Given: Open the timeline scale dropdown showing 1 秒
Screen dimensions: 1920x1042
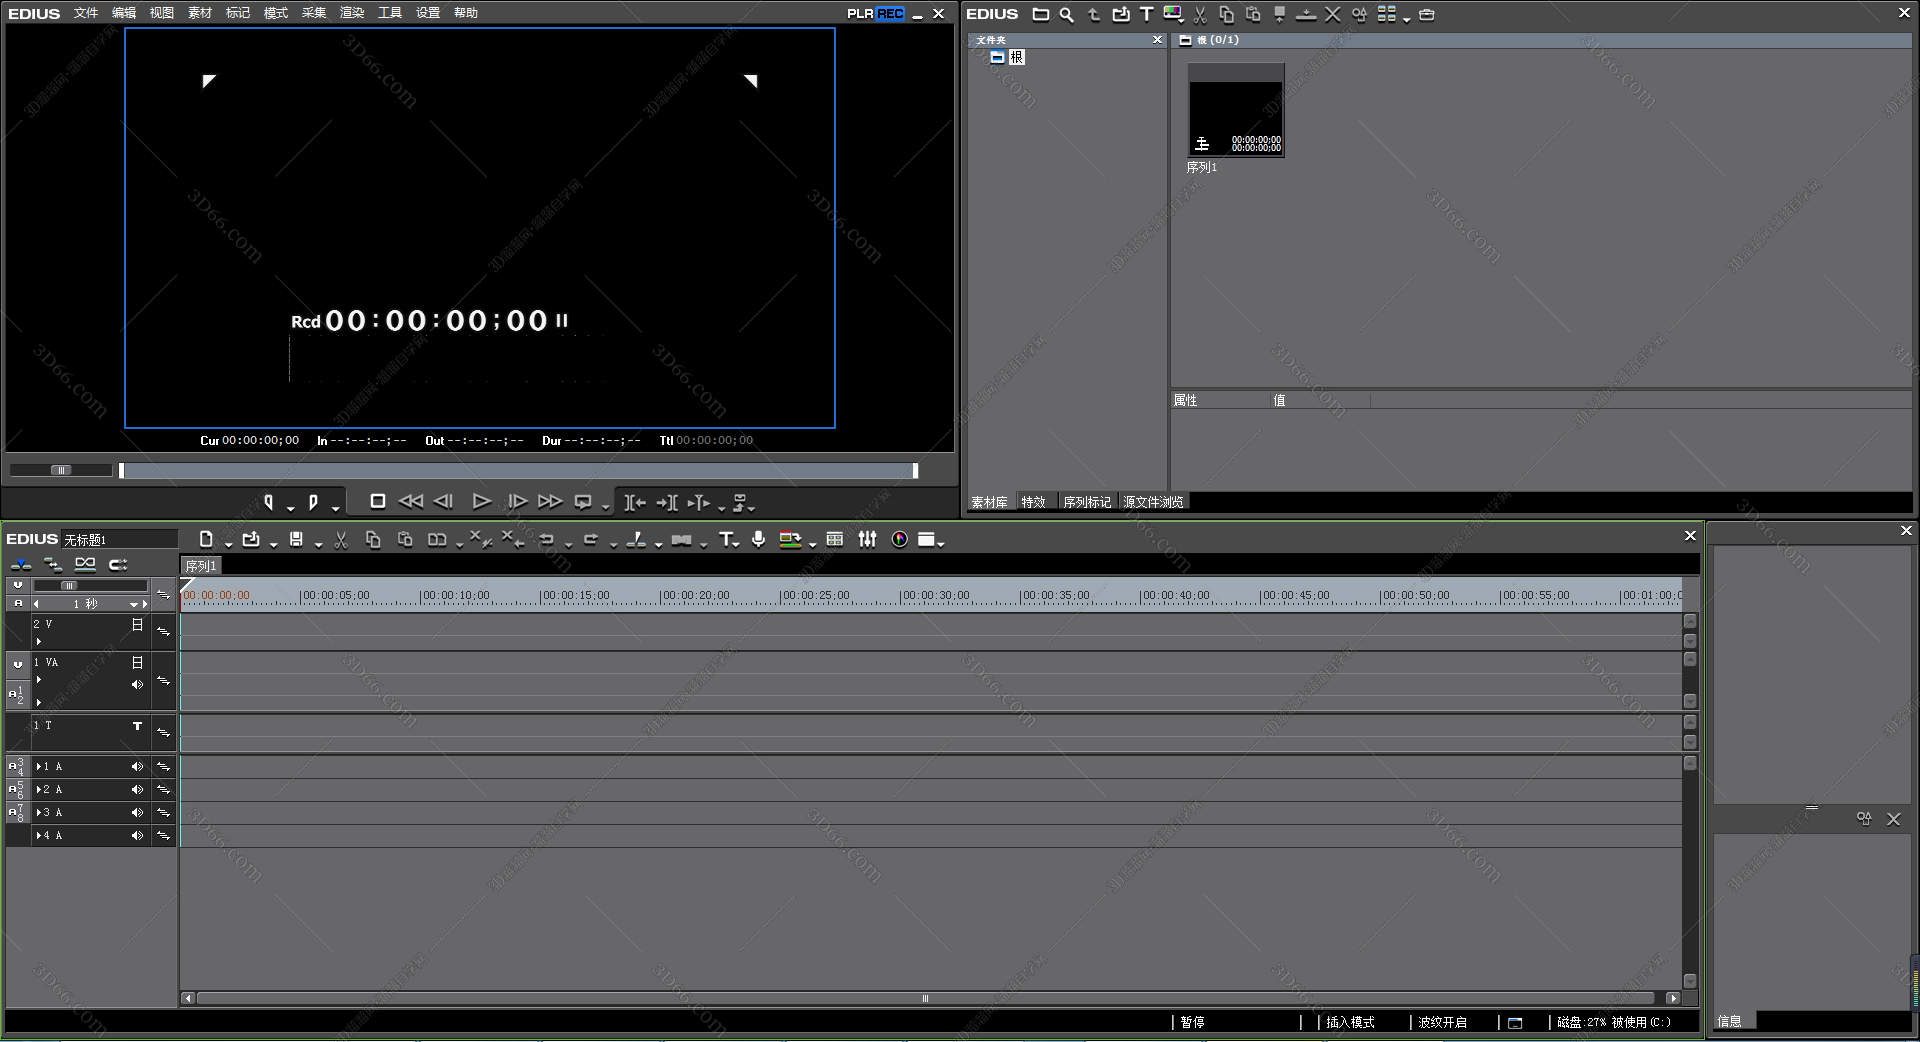Looking at the screenshot, I should [133, 604].
